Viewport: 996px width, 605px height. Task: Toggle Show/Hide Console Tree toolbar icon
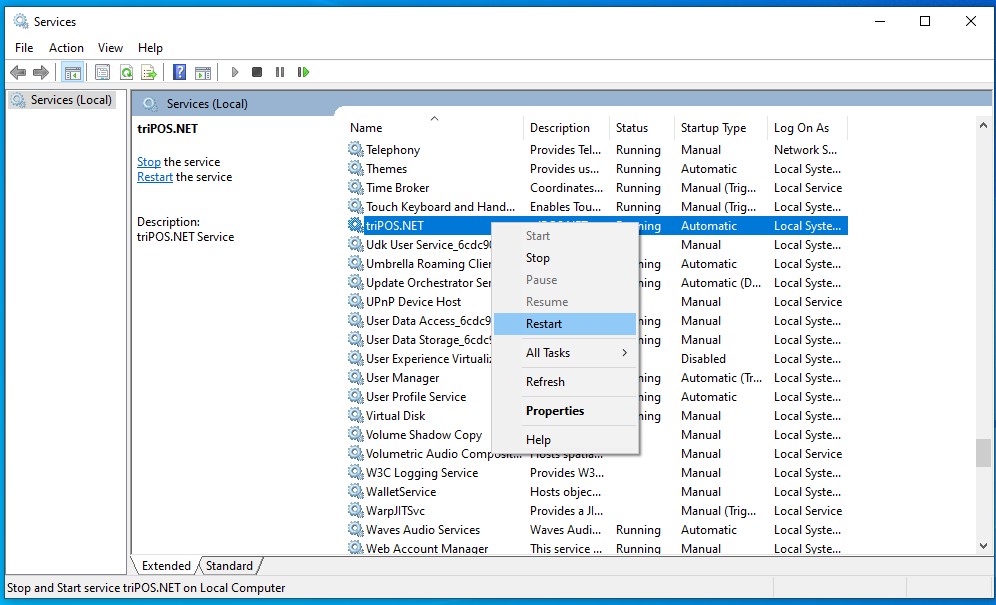click(x=72, y=72)
